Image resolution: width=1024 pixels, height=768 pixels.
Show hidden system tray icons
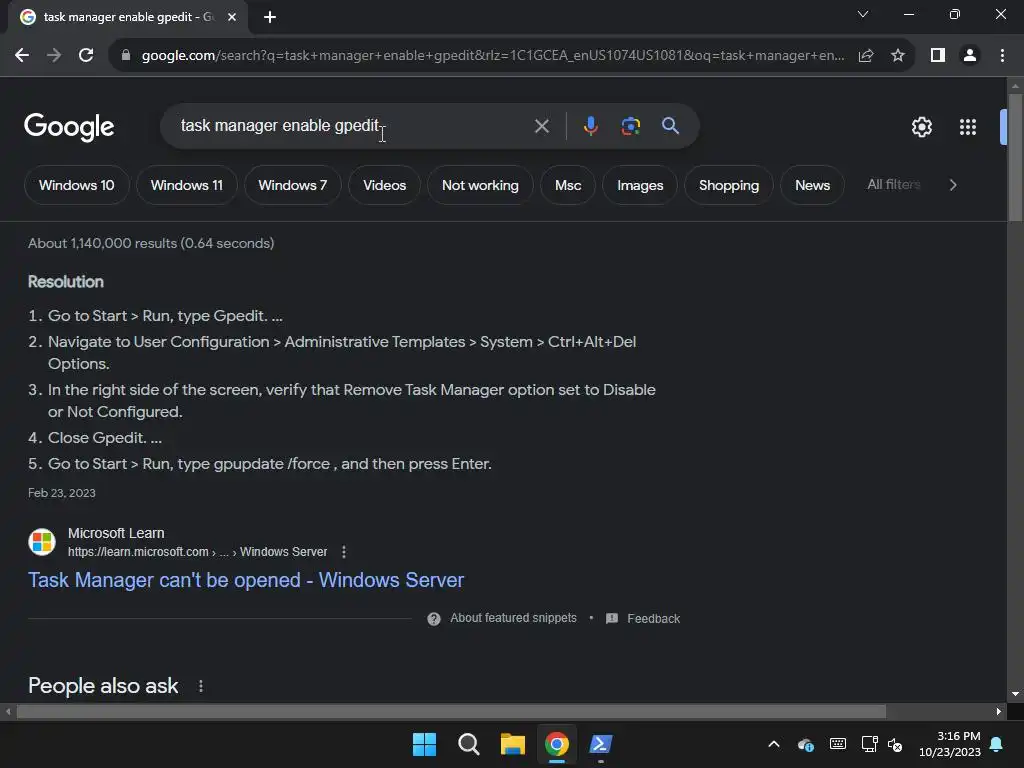(774, 744)
